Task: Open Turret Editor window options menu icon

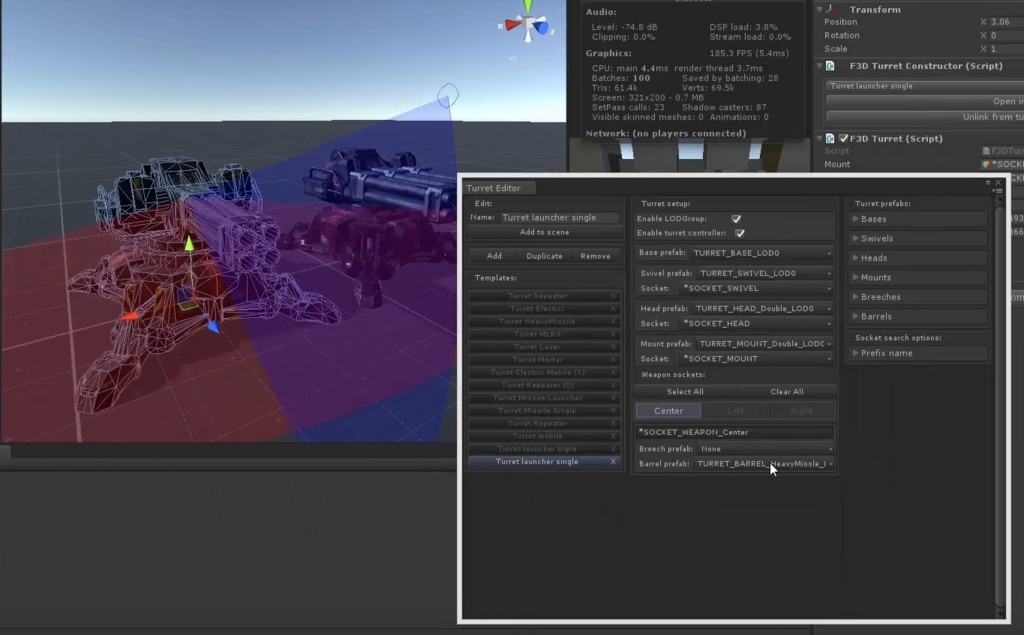Action: click(999, 191)
